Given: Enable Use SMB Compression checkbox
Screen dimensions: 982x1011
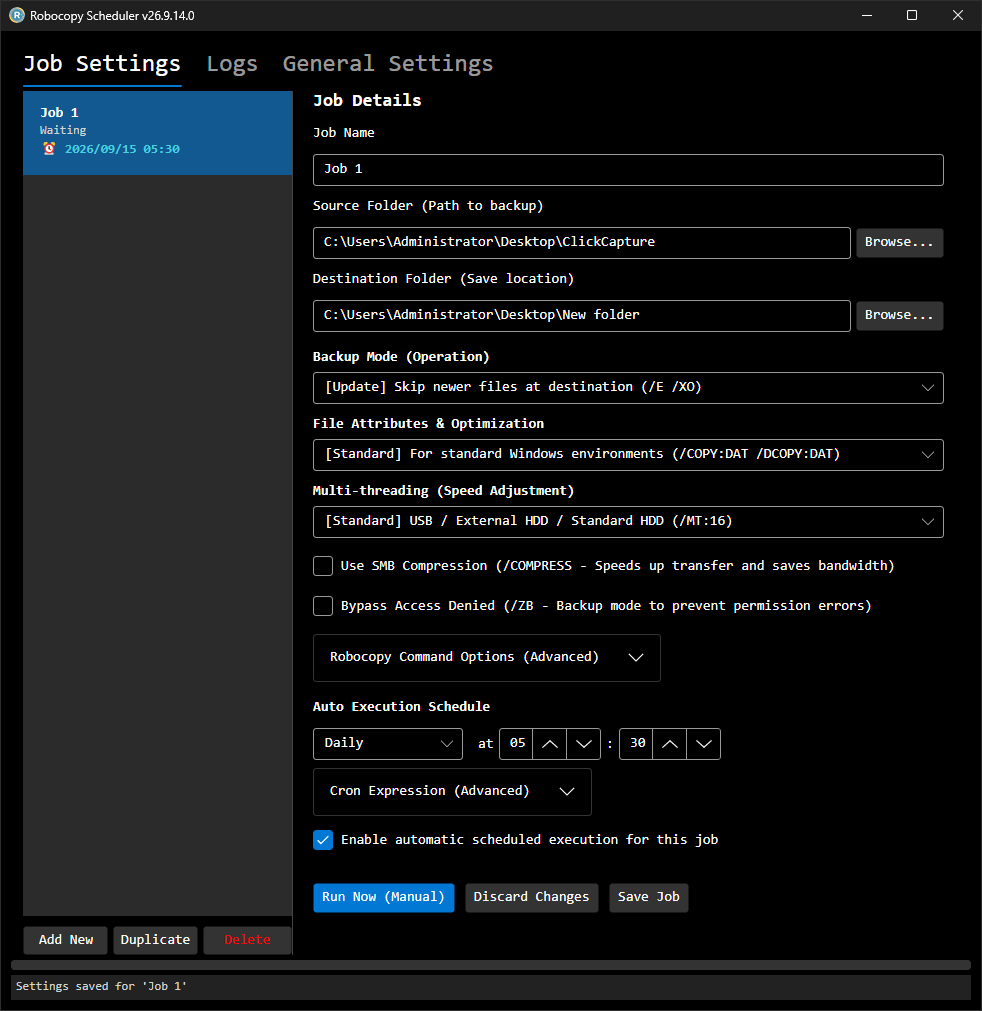Looking at the screenshot, I should [x=323, y=566].
